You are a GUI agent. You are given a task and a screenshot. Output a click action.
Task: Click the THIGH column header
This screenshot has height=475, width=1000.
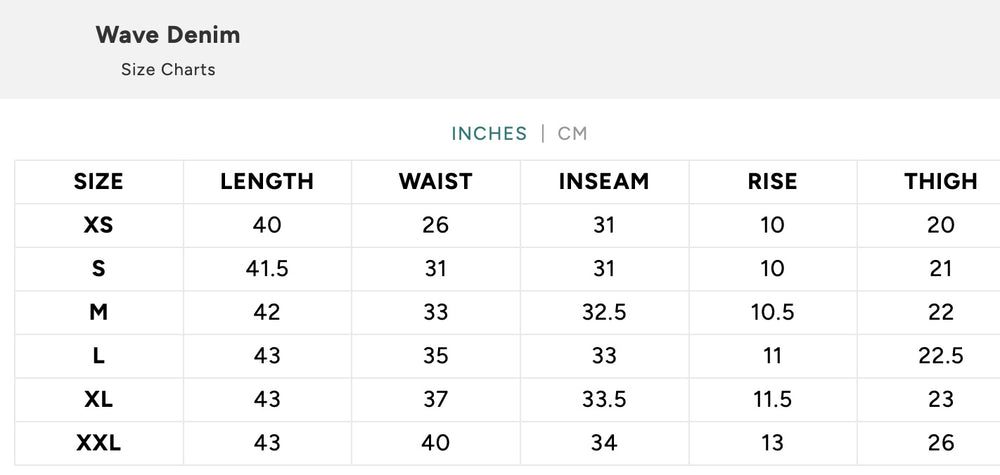click(941, 182)
